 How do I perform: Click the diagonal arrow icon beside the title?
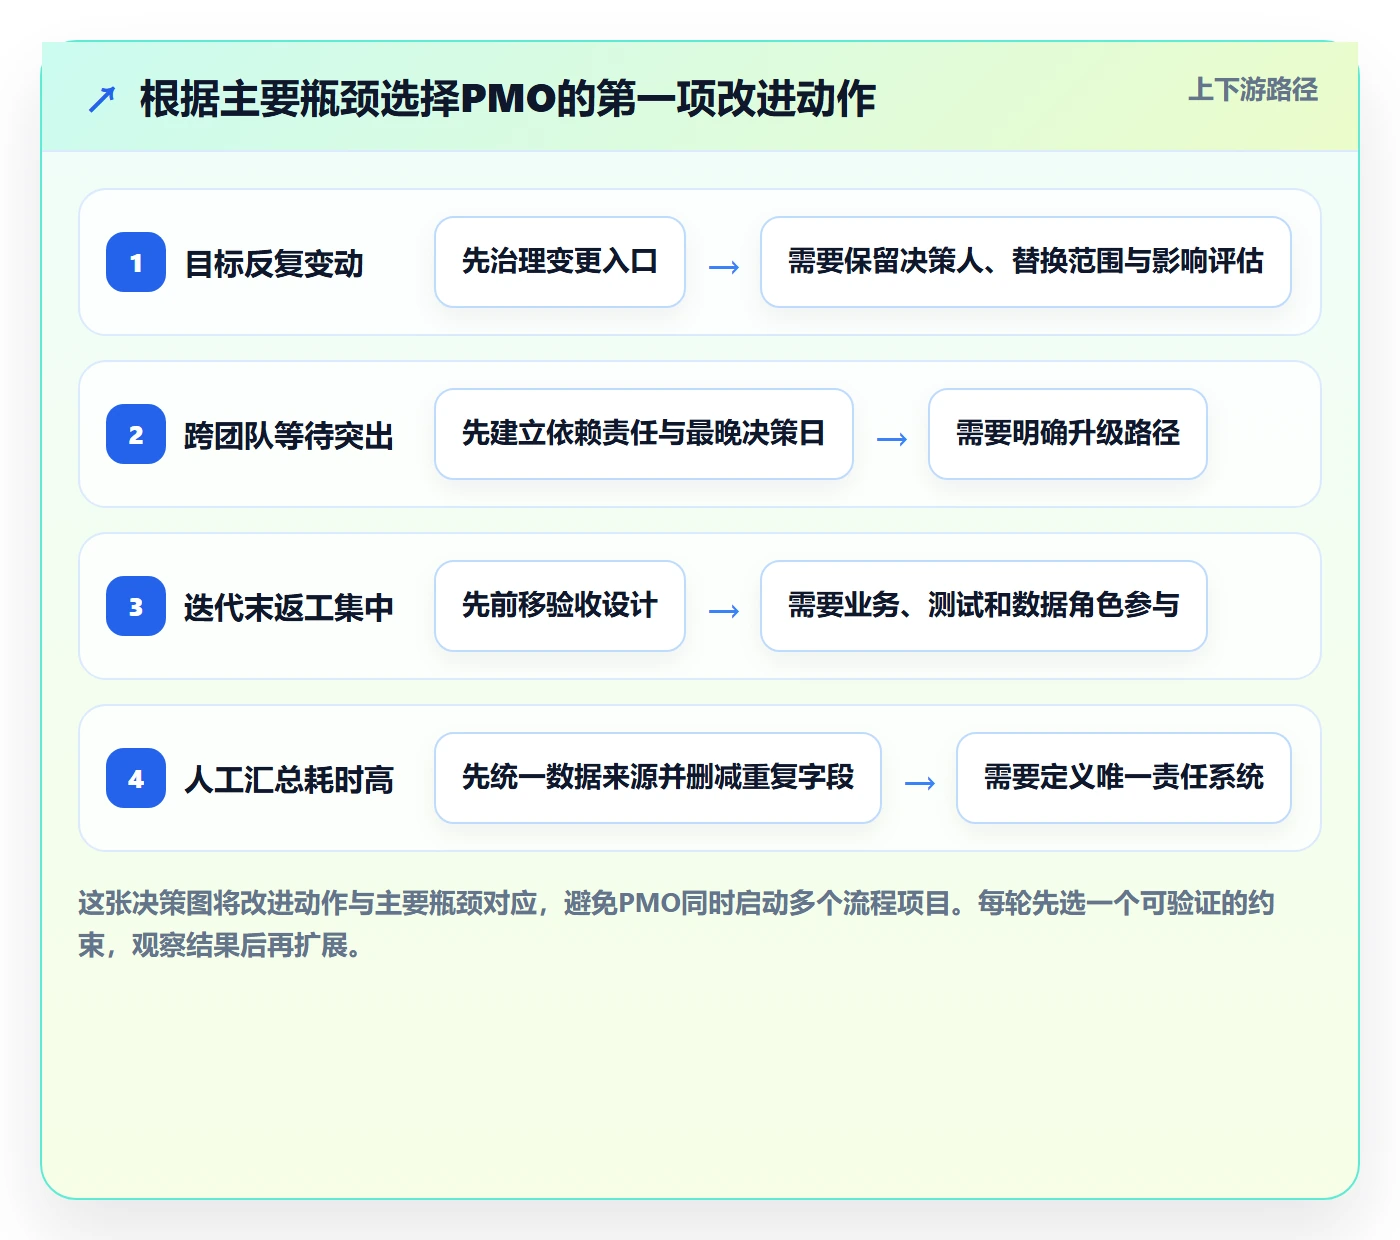point(102,99)
